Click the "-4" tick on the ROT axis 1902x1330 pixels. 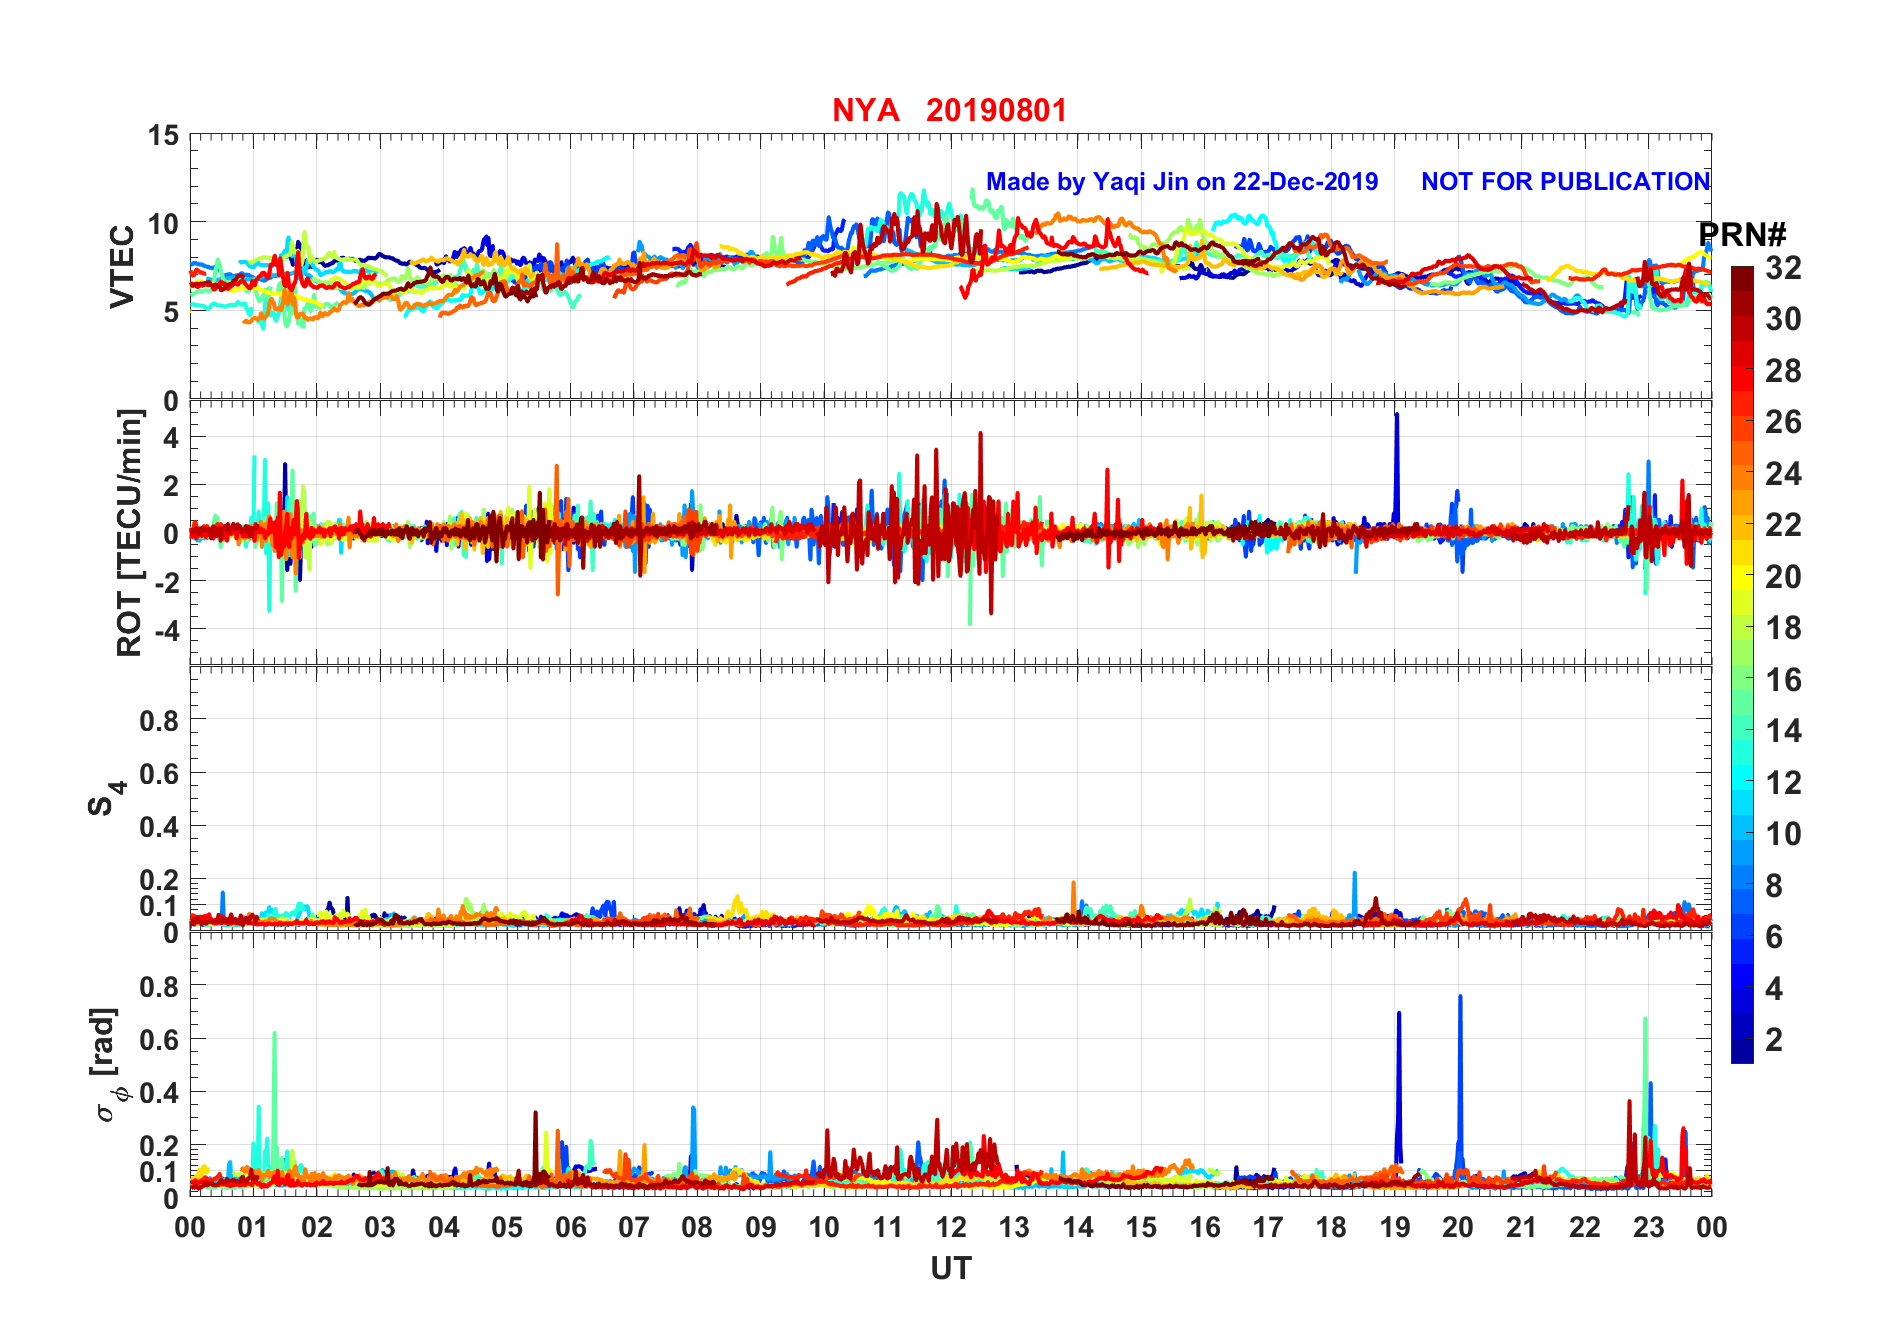tap(165, 630)
